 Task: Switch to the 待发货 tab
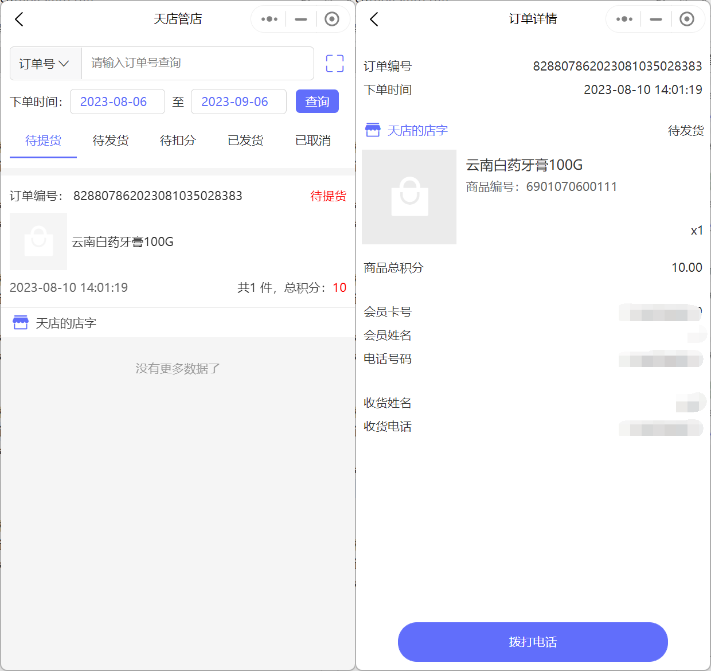pos(110,141)
